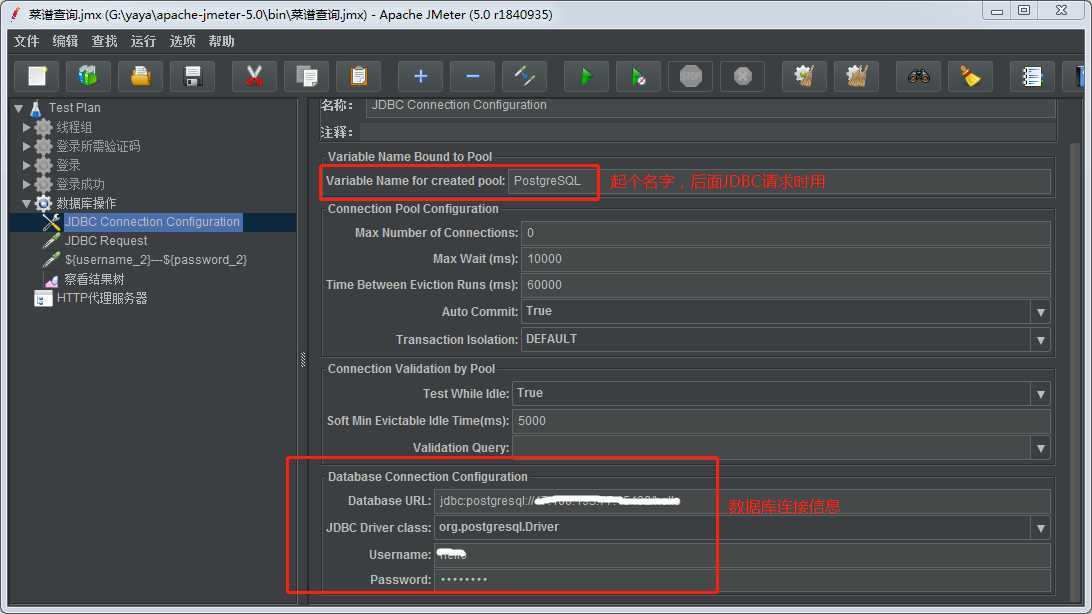Select the Test Plan tree item
The height and width of the screenshot is (614, 1092).
75,108
